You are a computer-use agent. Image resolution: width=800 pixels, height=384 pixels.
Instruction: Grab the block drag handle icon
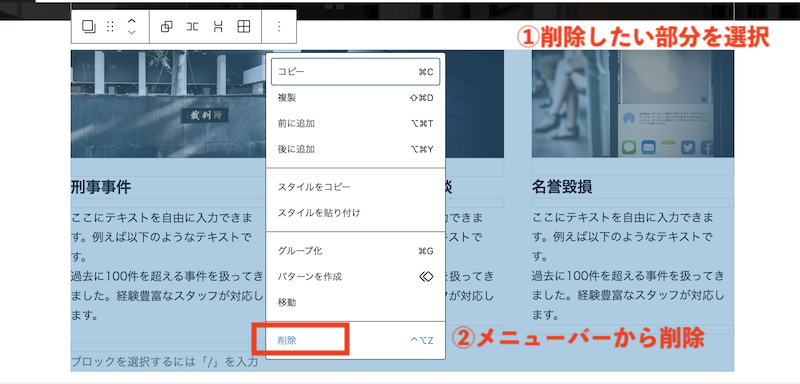tap(110, 27)
